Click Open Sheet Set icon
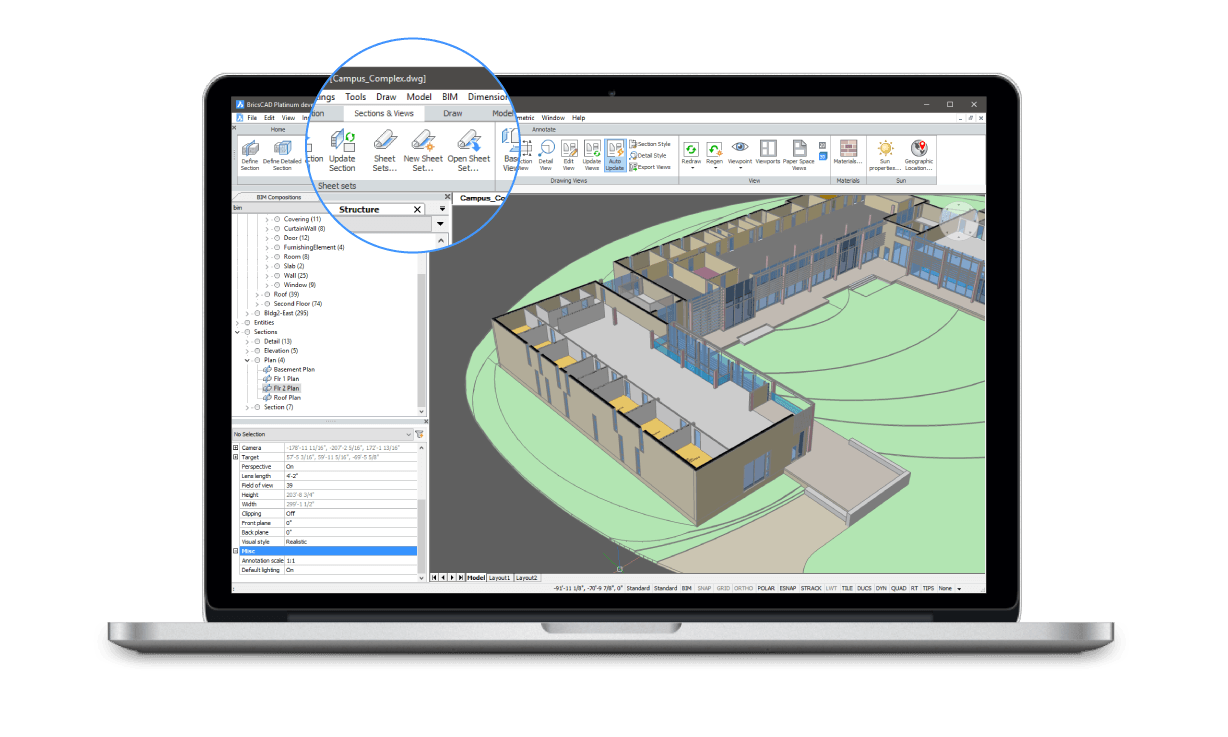The image size is (1228, 737). (468, 139)
